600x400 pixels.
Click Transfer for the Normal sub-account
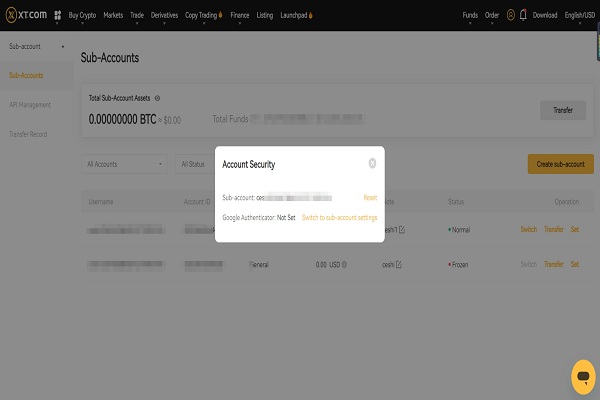pos(554,229)
